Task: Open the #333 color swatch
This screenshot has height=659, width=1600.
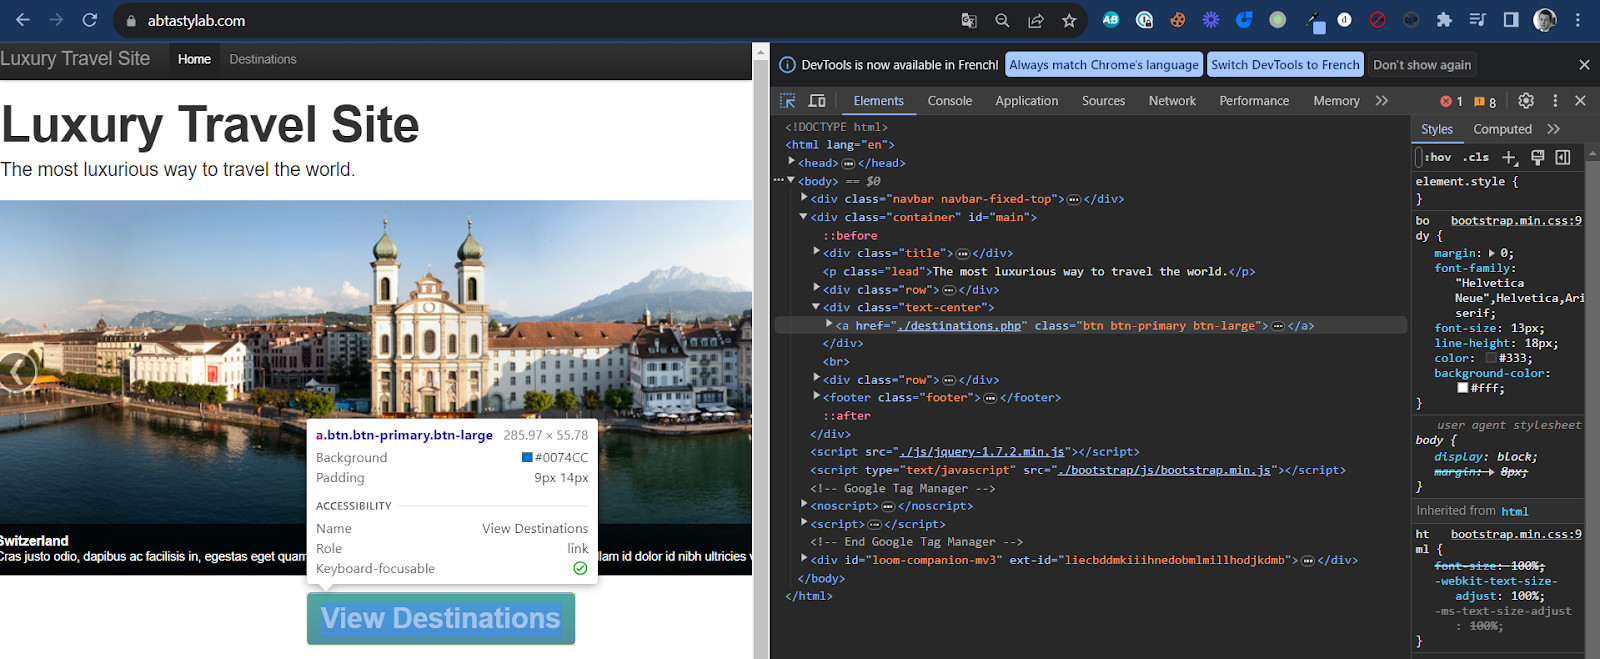Action: [x=1491, y=358]
